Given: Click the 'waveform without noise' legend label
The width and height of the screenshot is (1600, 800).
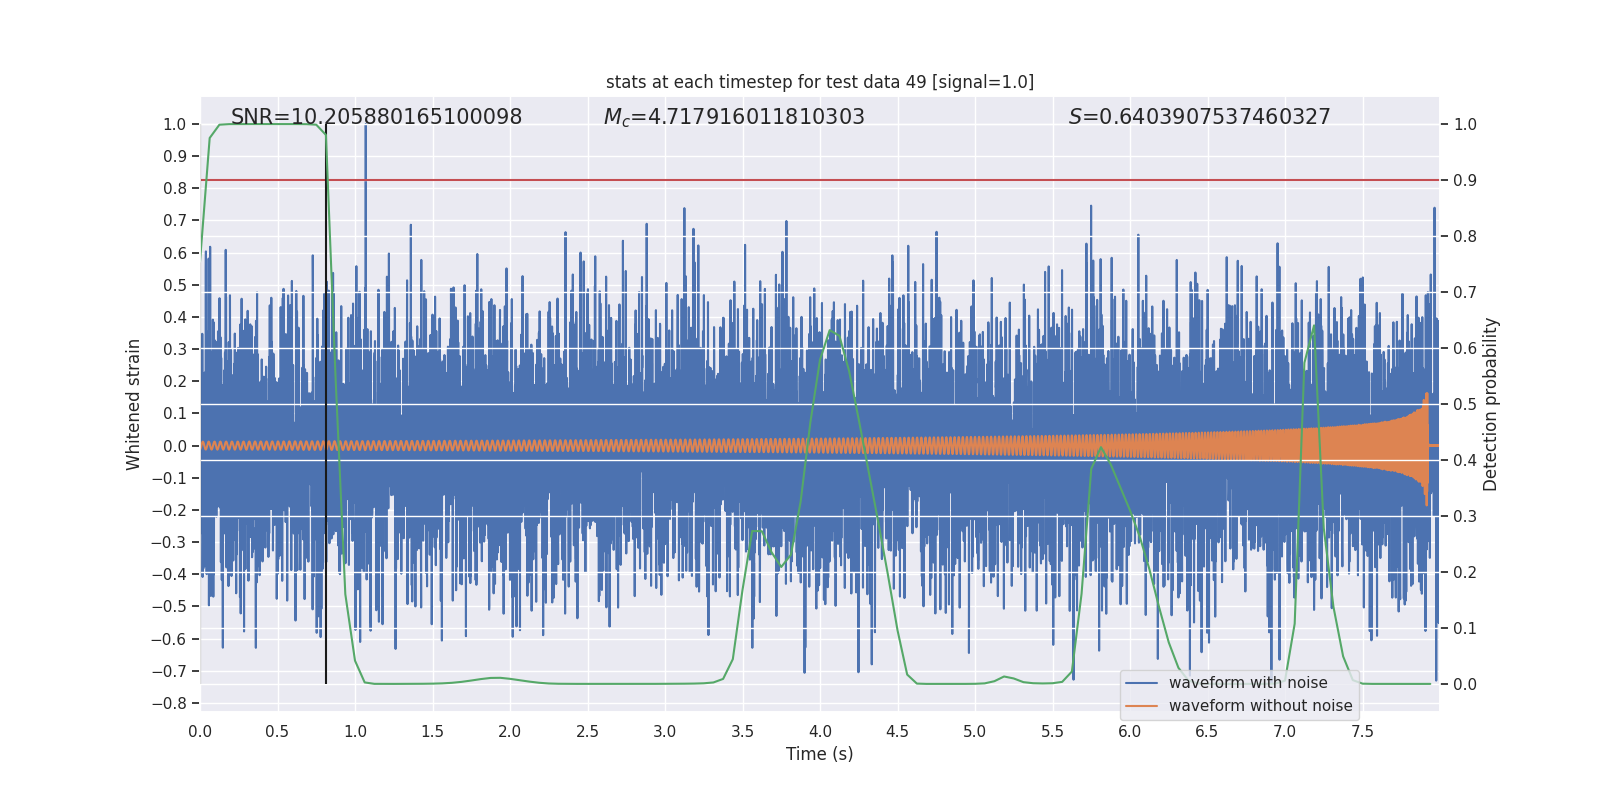Looking at the screenshot, I should tap(1260, 706).
